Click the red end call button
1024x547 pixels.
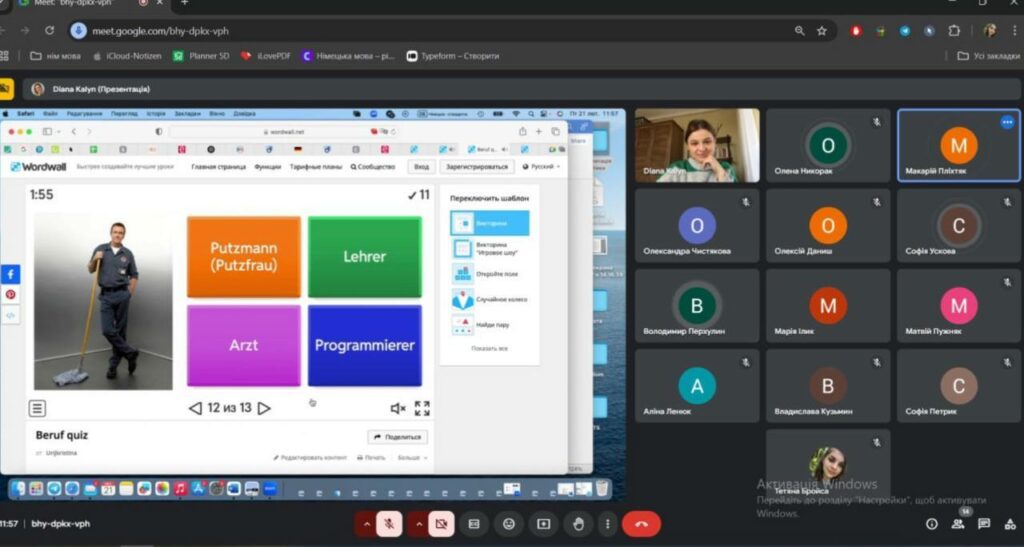pyautogui.click(x=641, y=523)
